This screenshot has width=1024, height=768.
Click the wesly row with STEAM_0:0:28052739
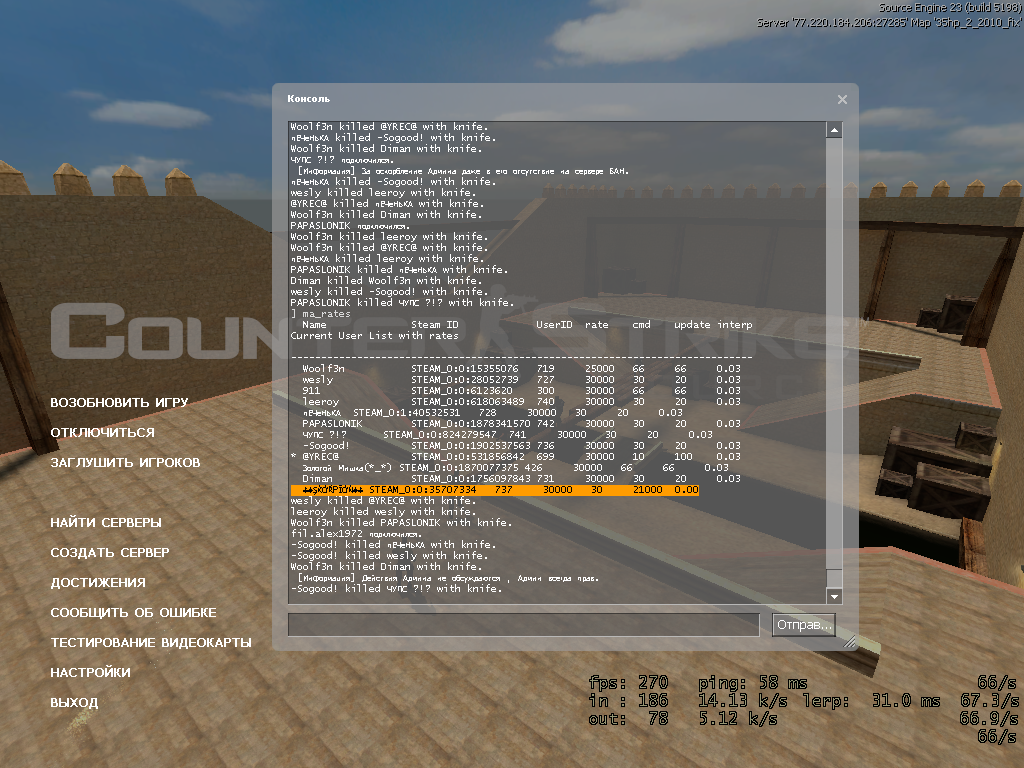tap(521, 379)
